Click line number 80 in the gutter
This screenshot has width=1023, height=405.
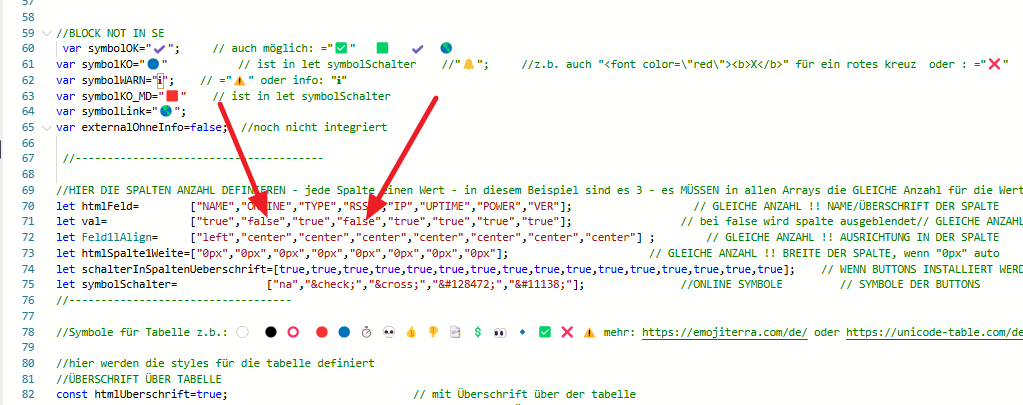27,363
